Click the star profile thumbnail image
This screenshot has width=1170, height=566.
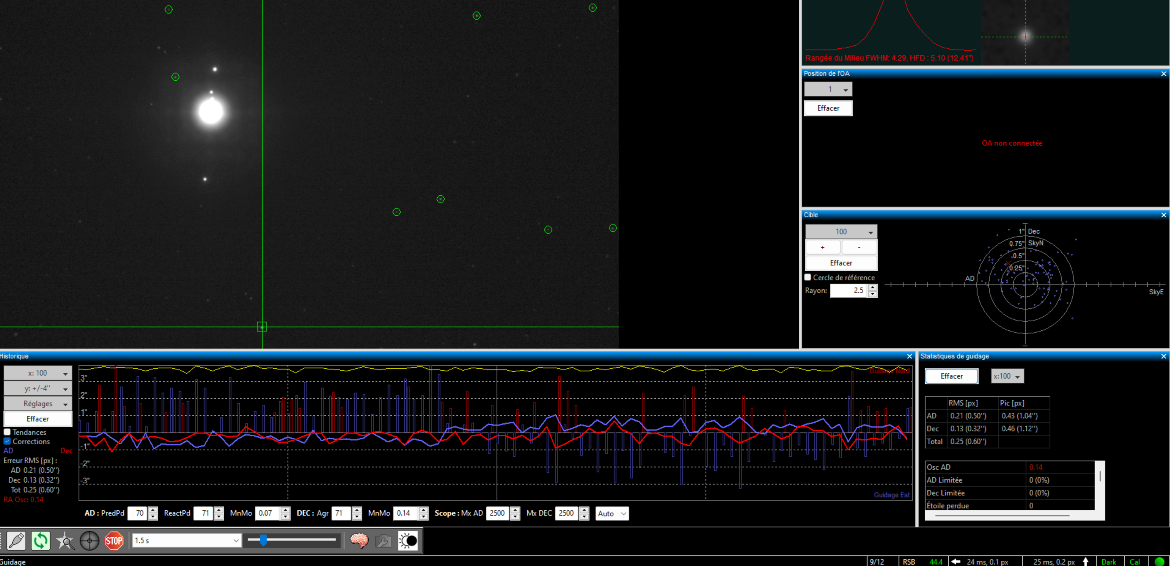(x=1024, y=34)
